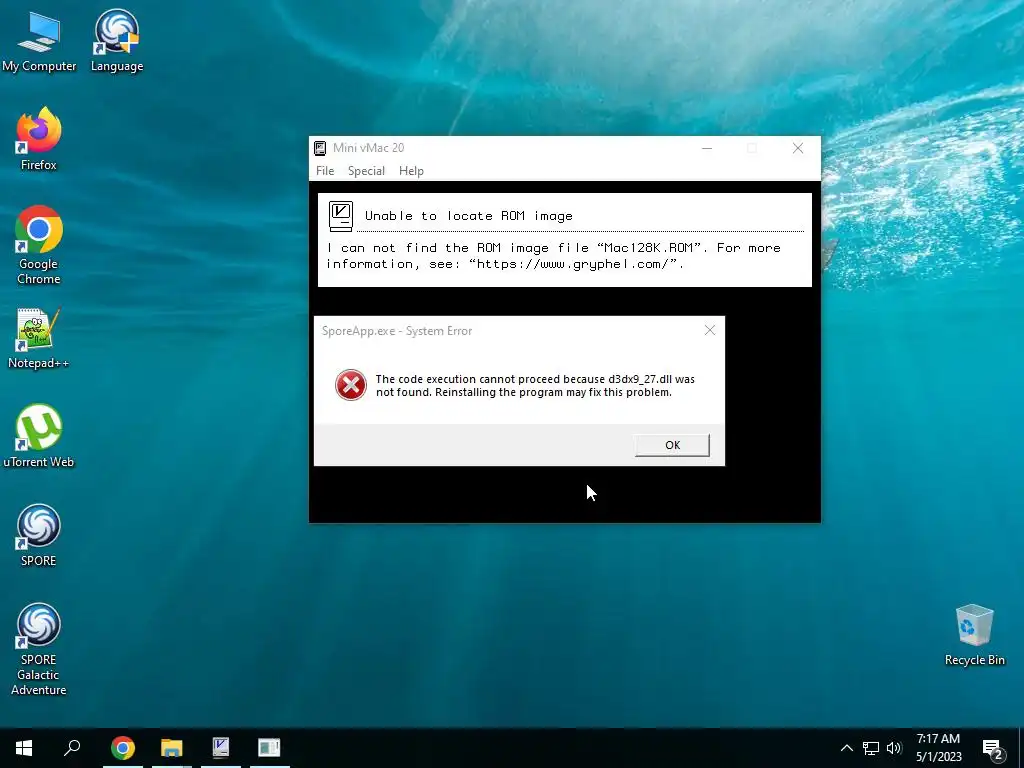
Task: Launch Google Chrome desktop shortcut
Action: tap(39, 245)
